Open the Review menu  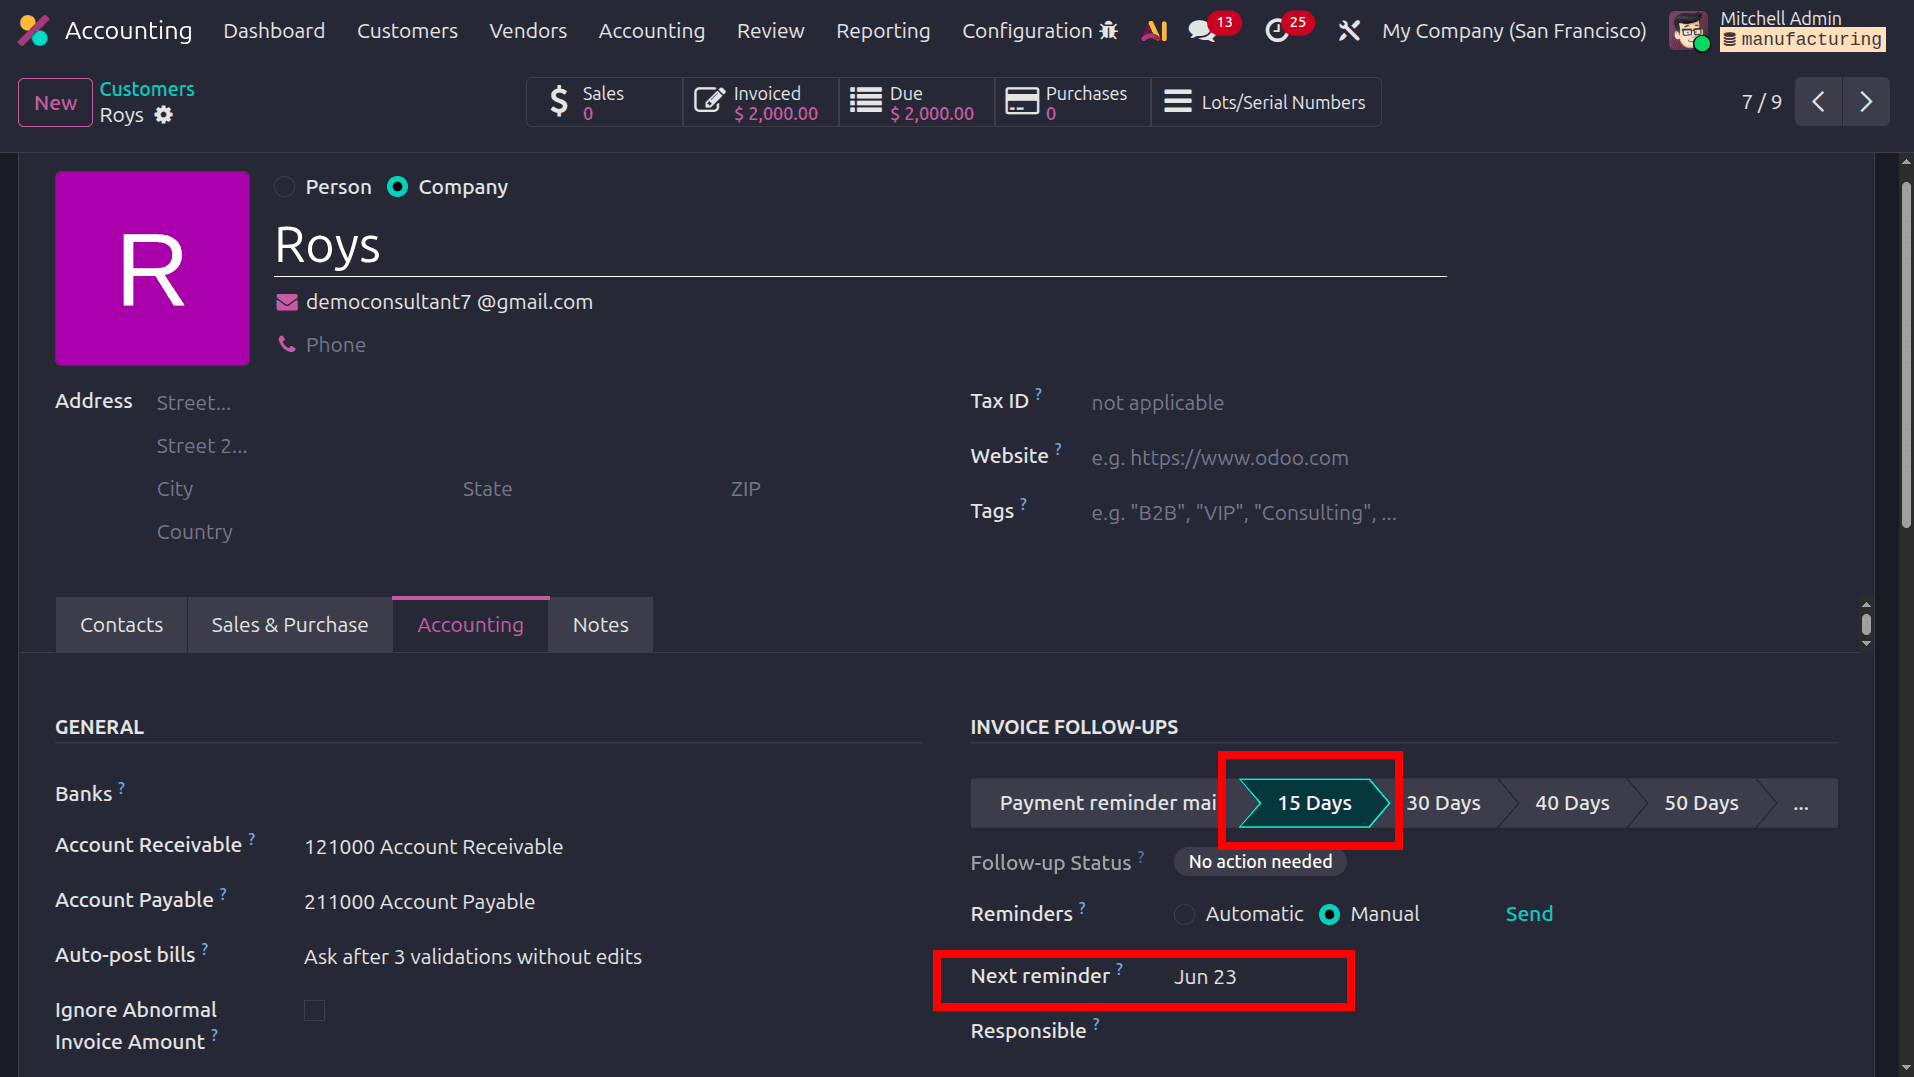tap(770, 31)
